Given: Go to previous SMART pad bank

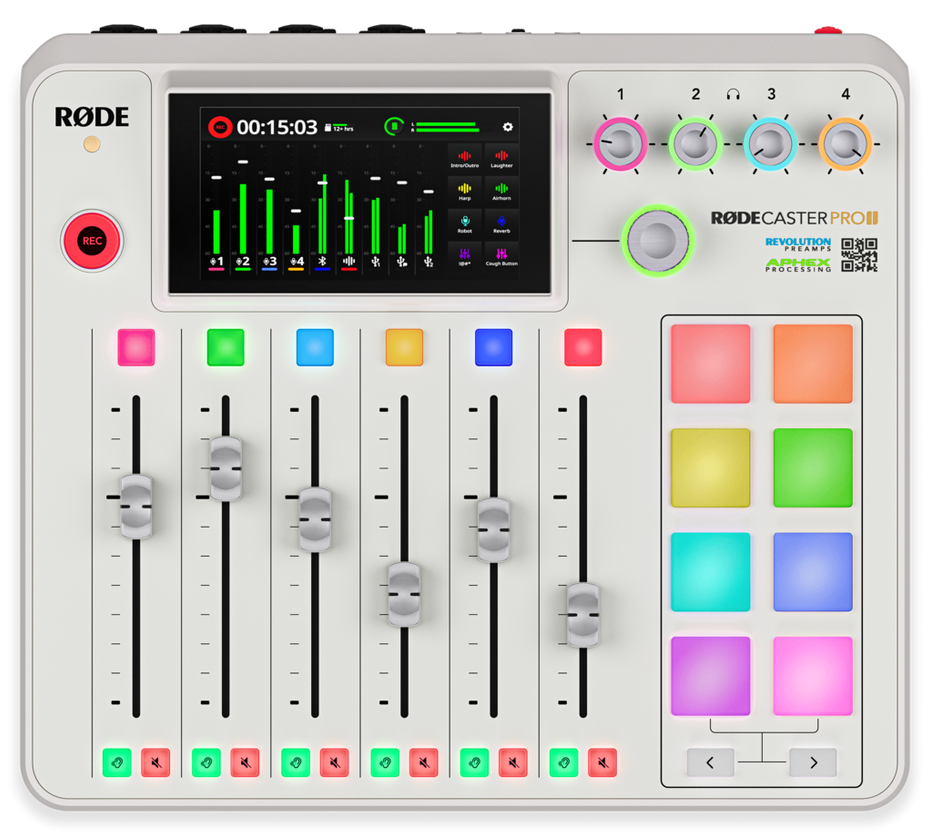Looking at the screenshot, I should coord(710,762).
